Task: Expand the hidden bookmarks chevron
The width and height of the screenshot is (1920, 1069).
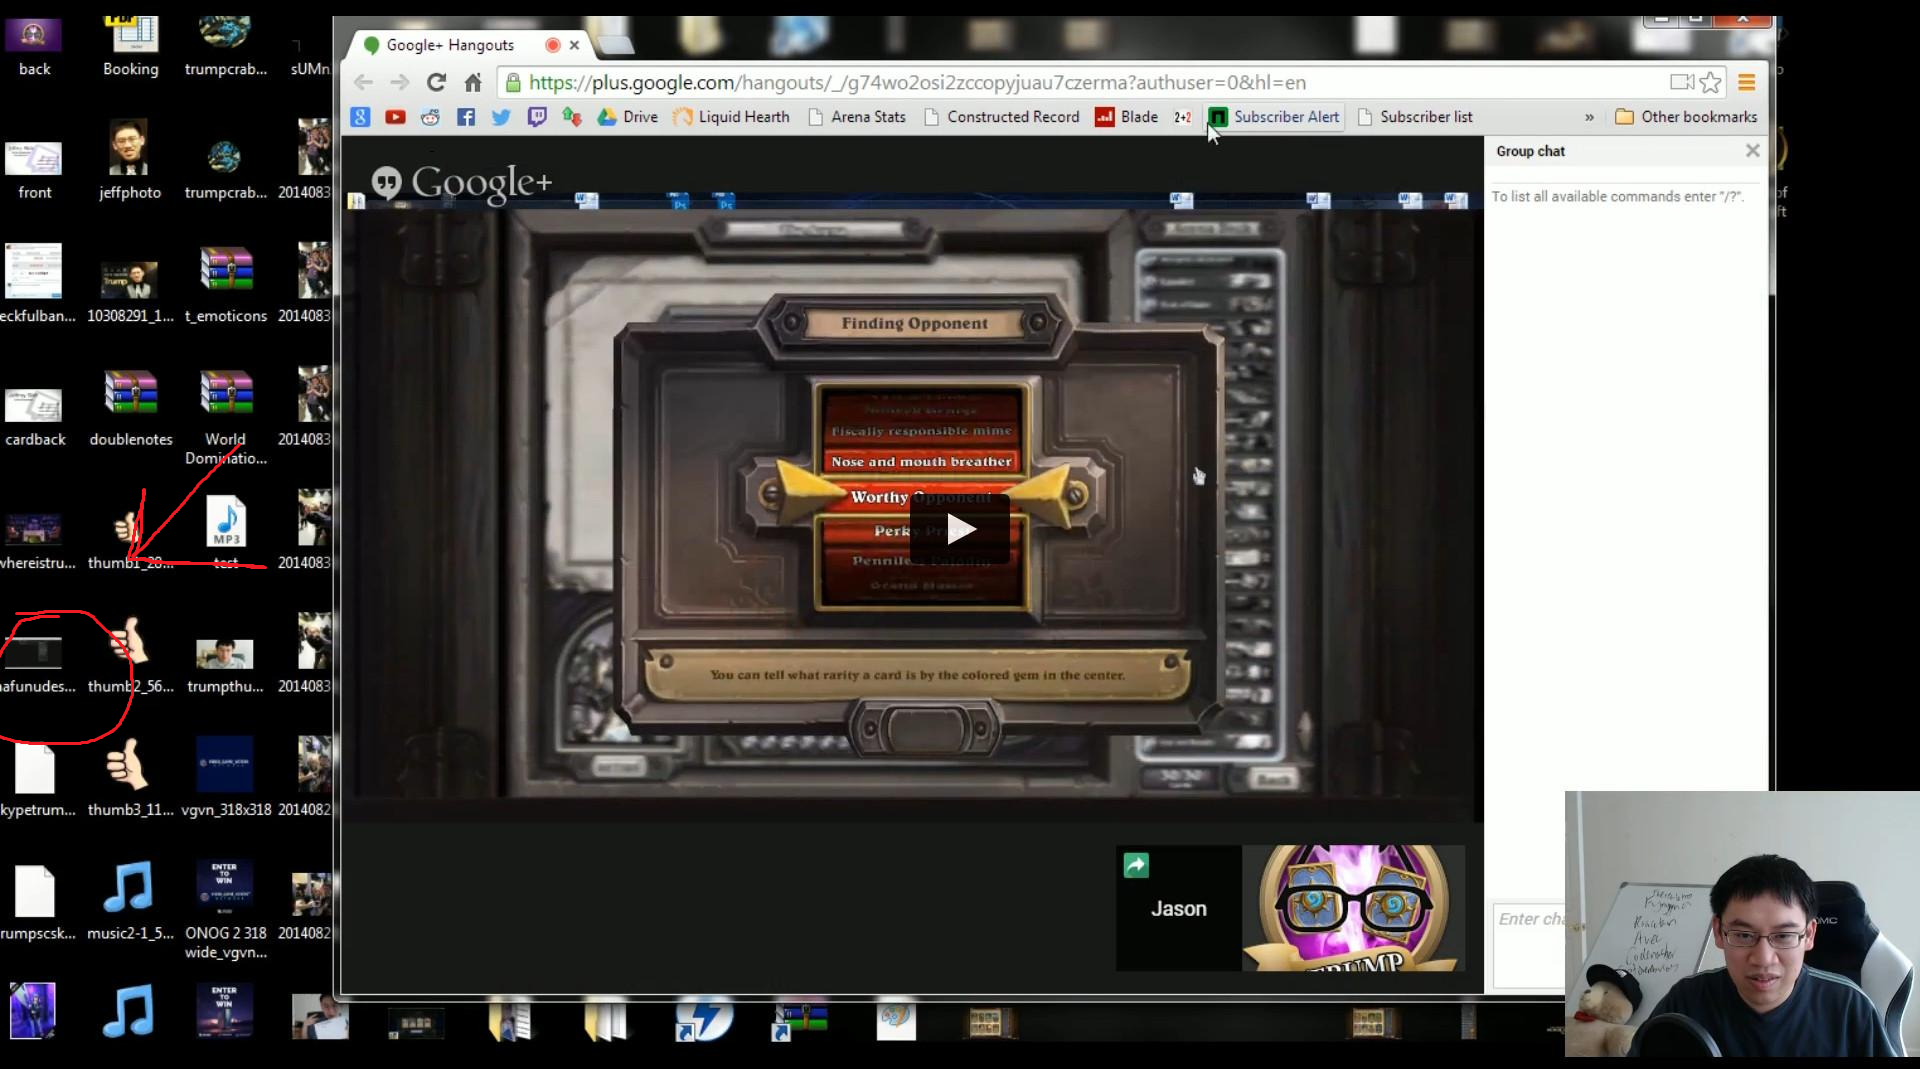Action: pos(1589,117)
